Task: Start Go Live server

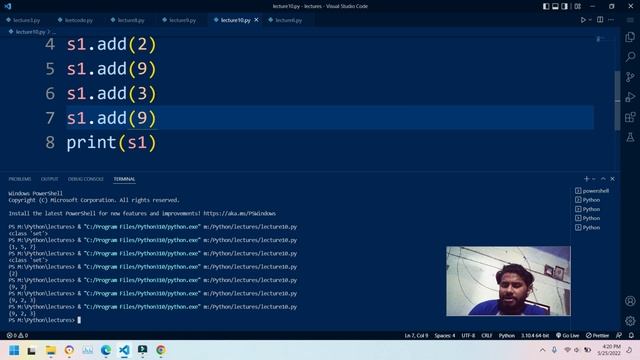Action: pos(567,335)
